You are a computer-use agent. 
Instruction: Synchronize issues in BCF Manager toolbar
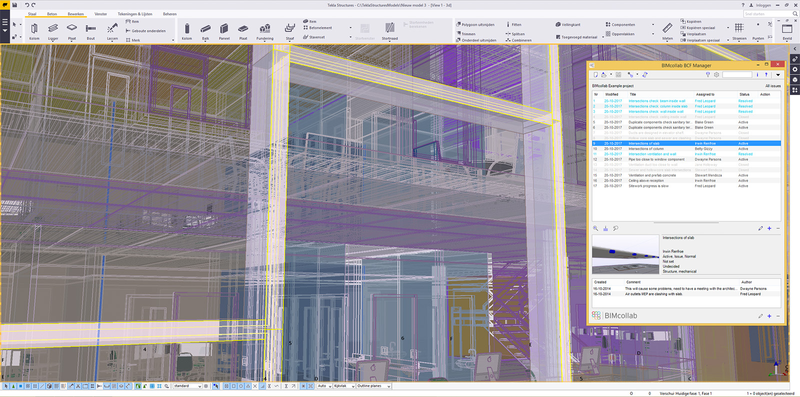pos(645,75)
